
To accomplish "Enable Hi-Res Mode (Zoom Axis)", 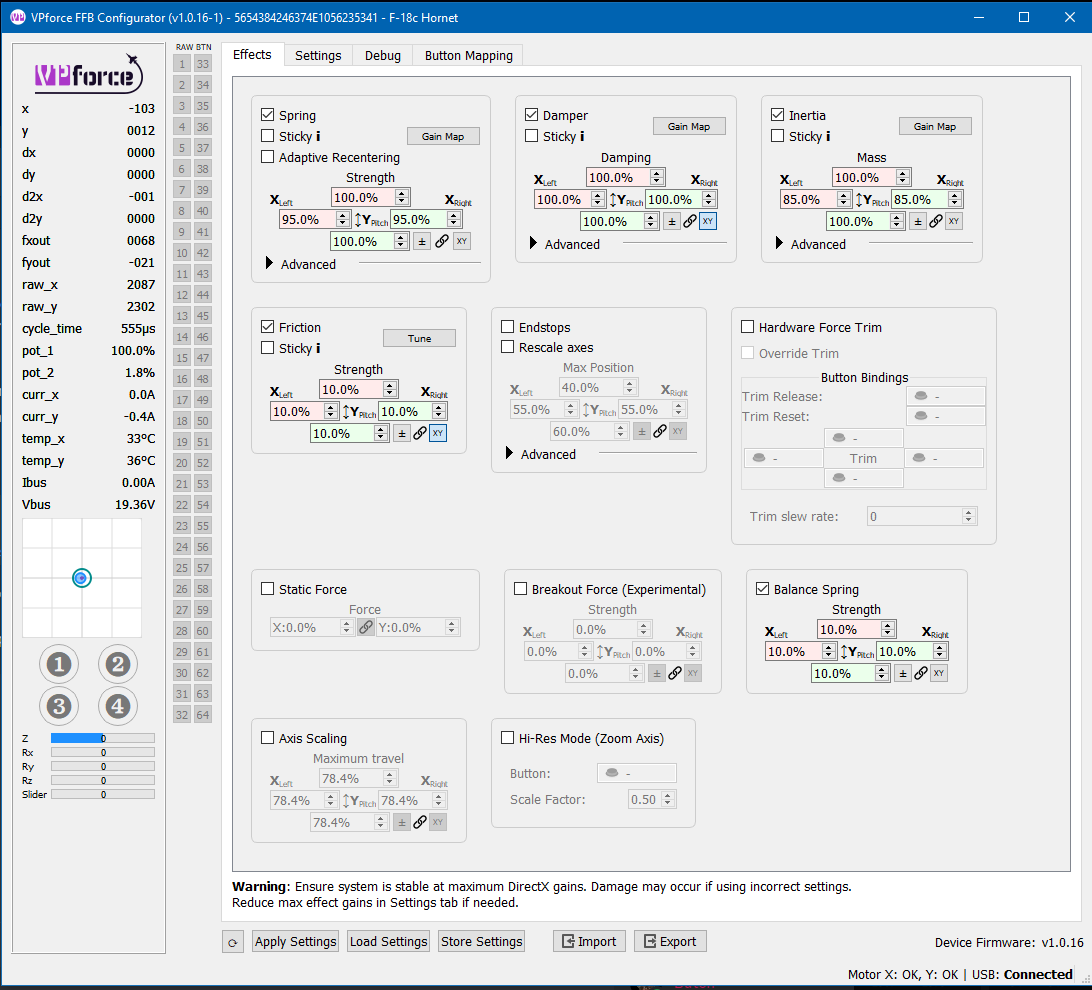I will click(508, 738).
